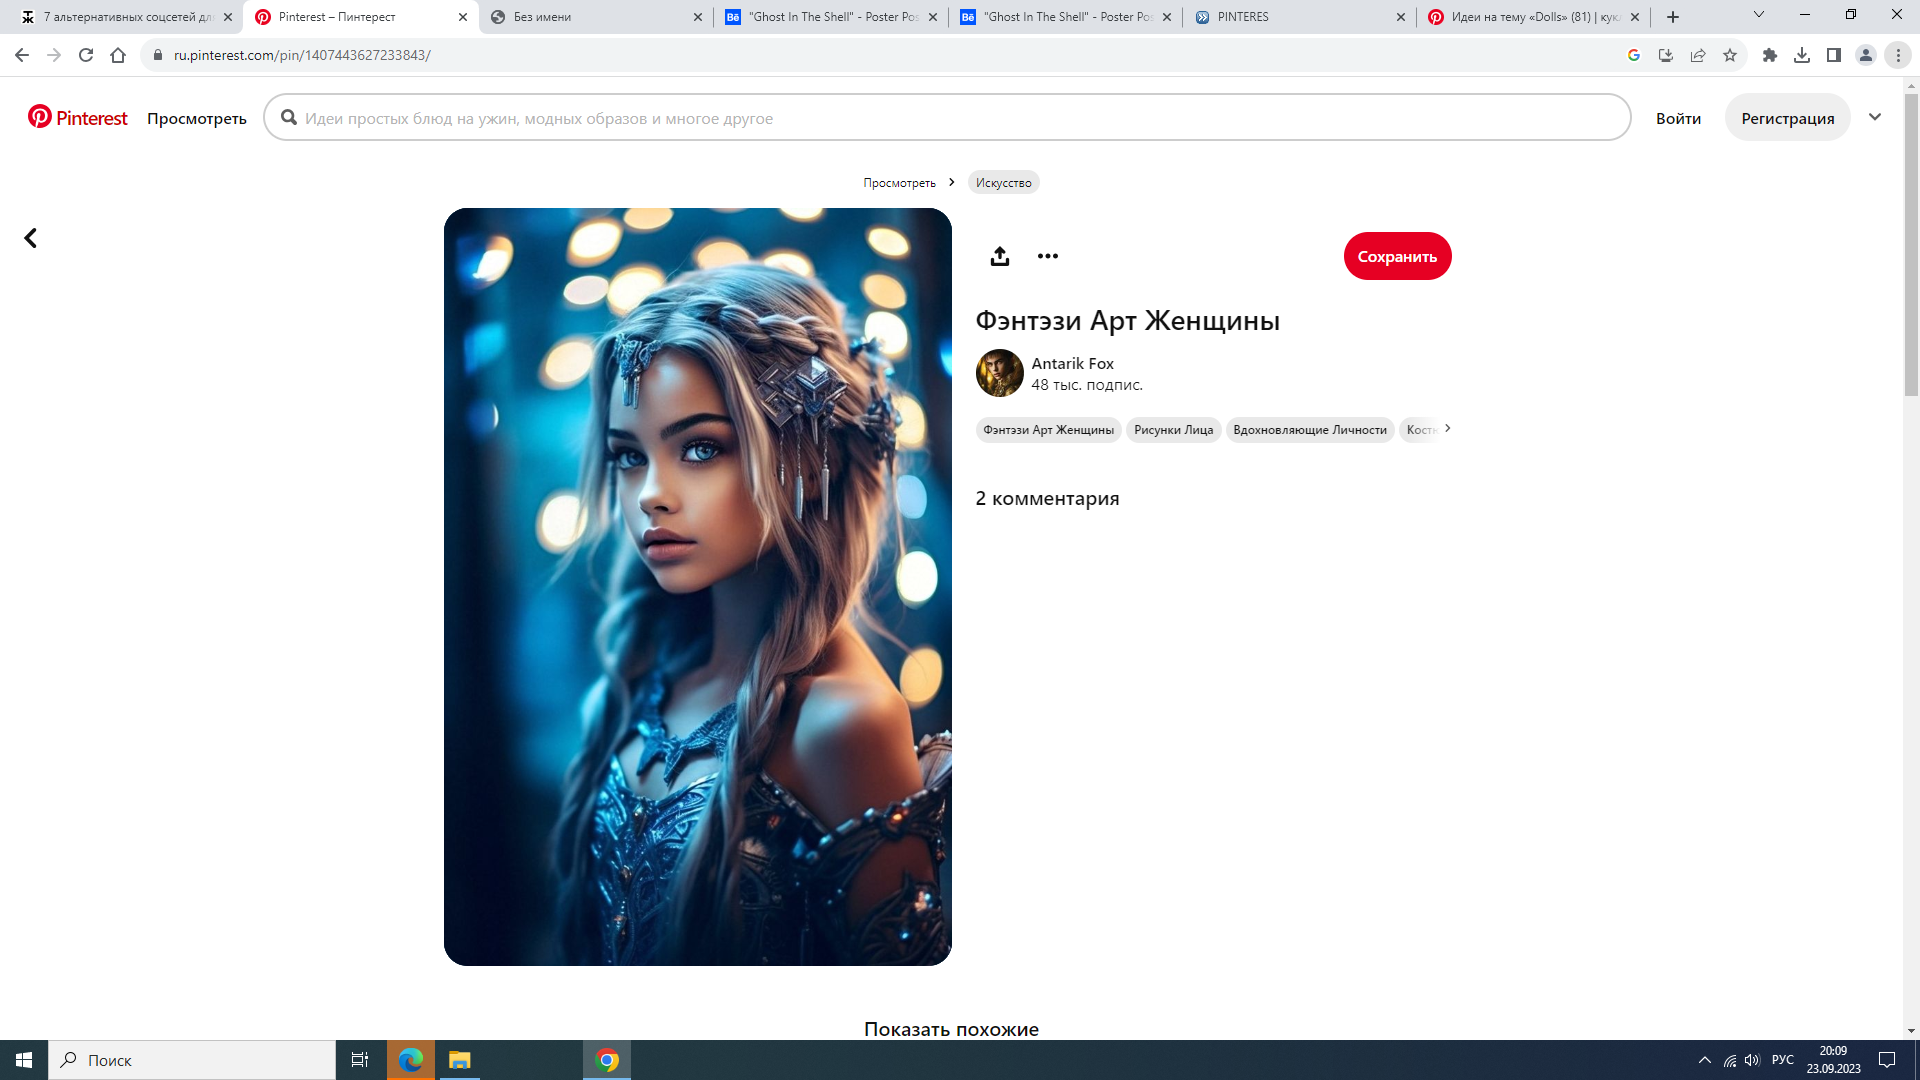Expand more tags with the chevron arrow
This screenshot has width=1920, height=1080.
tap(1447, 428)
